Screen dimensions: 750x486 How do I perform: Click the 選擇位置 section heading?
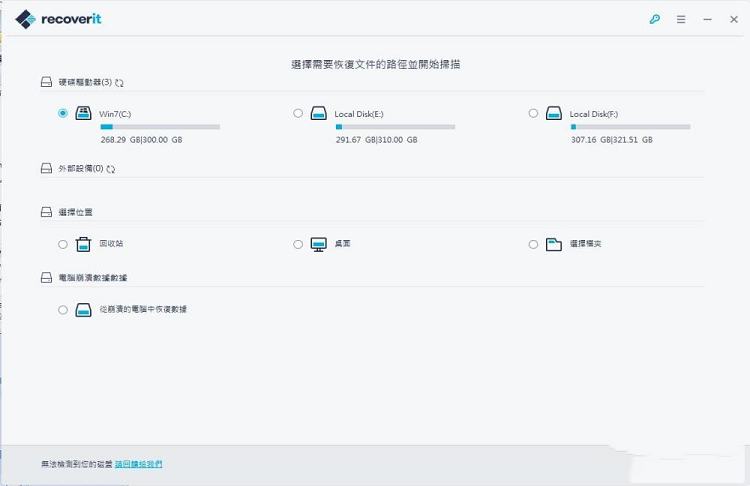tap(76, 212)
